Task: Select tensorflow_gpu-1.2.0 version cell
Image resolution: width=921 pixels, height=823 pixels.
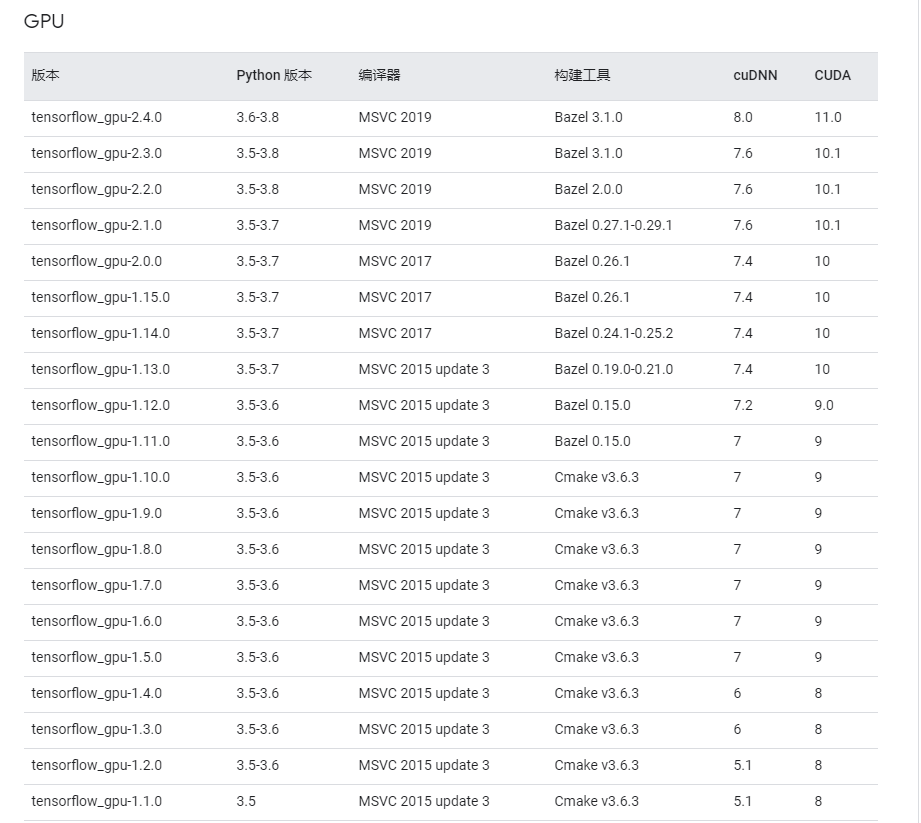Action: [96, 765]
